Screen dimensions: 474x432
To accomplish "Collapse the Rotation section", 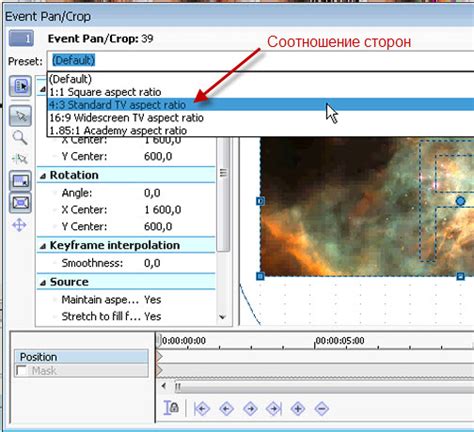I will click(43, 176).
